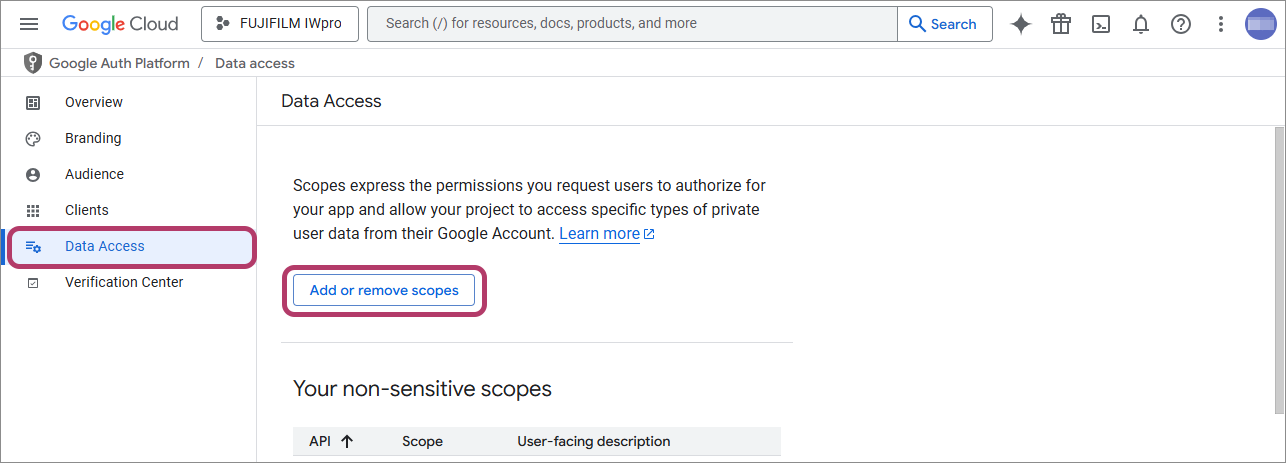
Task: Click the blue Search button
Action: point(944,24)
